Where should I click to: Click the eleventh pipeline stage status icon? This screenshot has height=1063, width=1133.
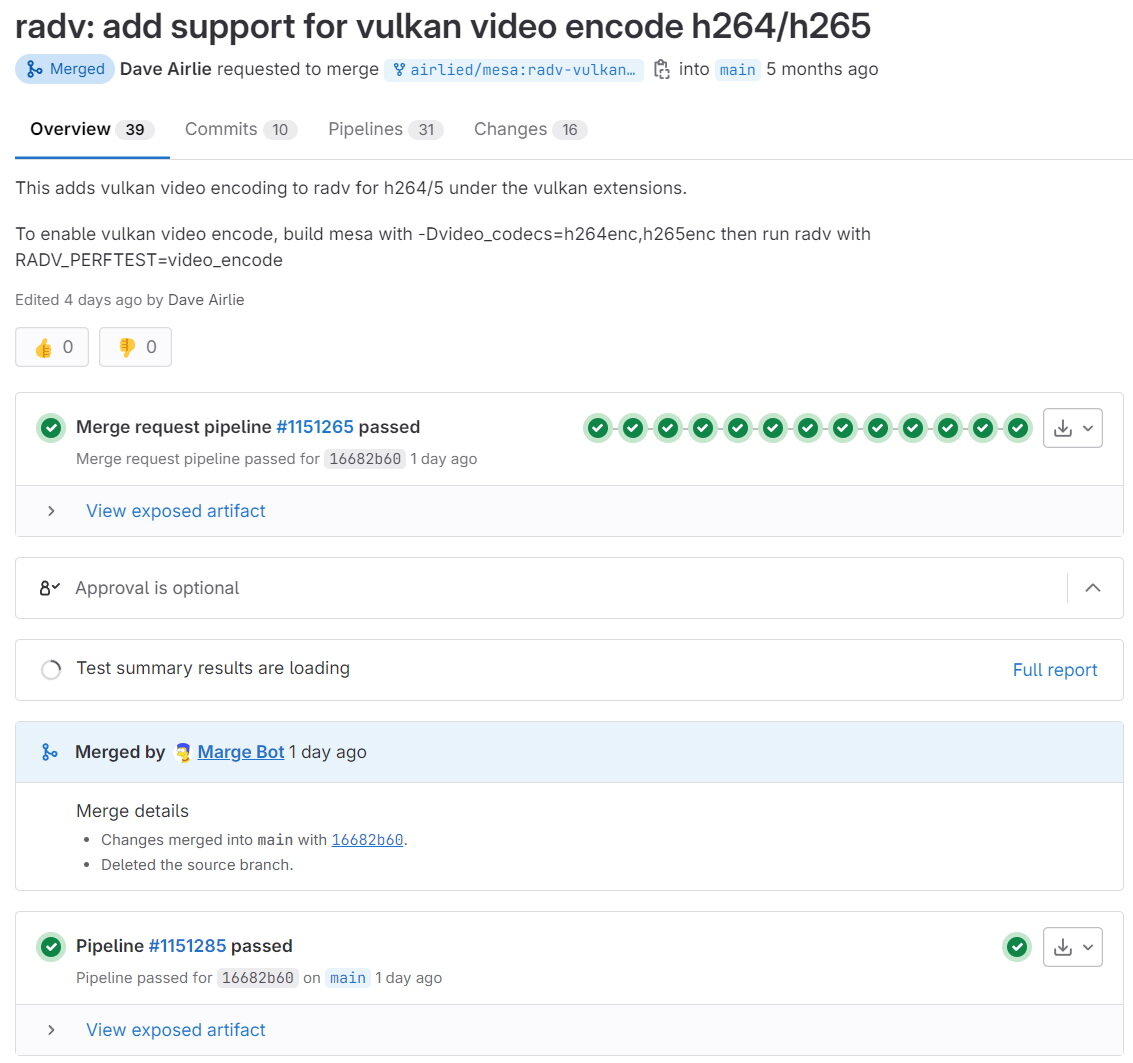coord(948,429)
